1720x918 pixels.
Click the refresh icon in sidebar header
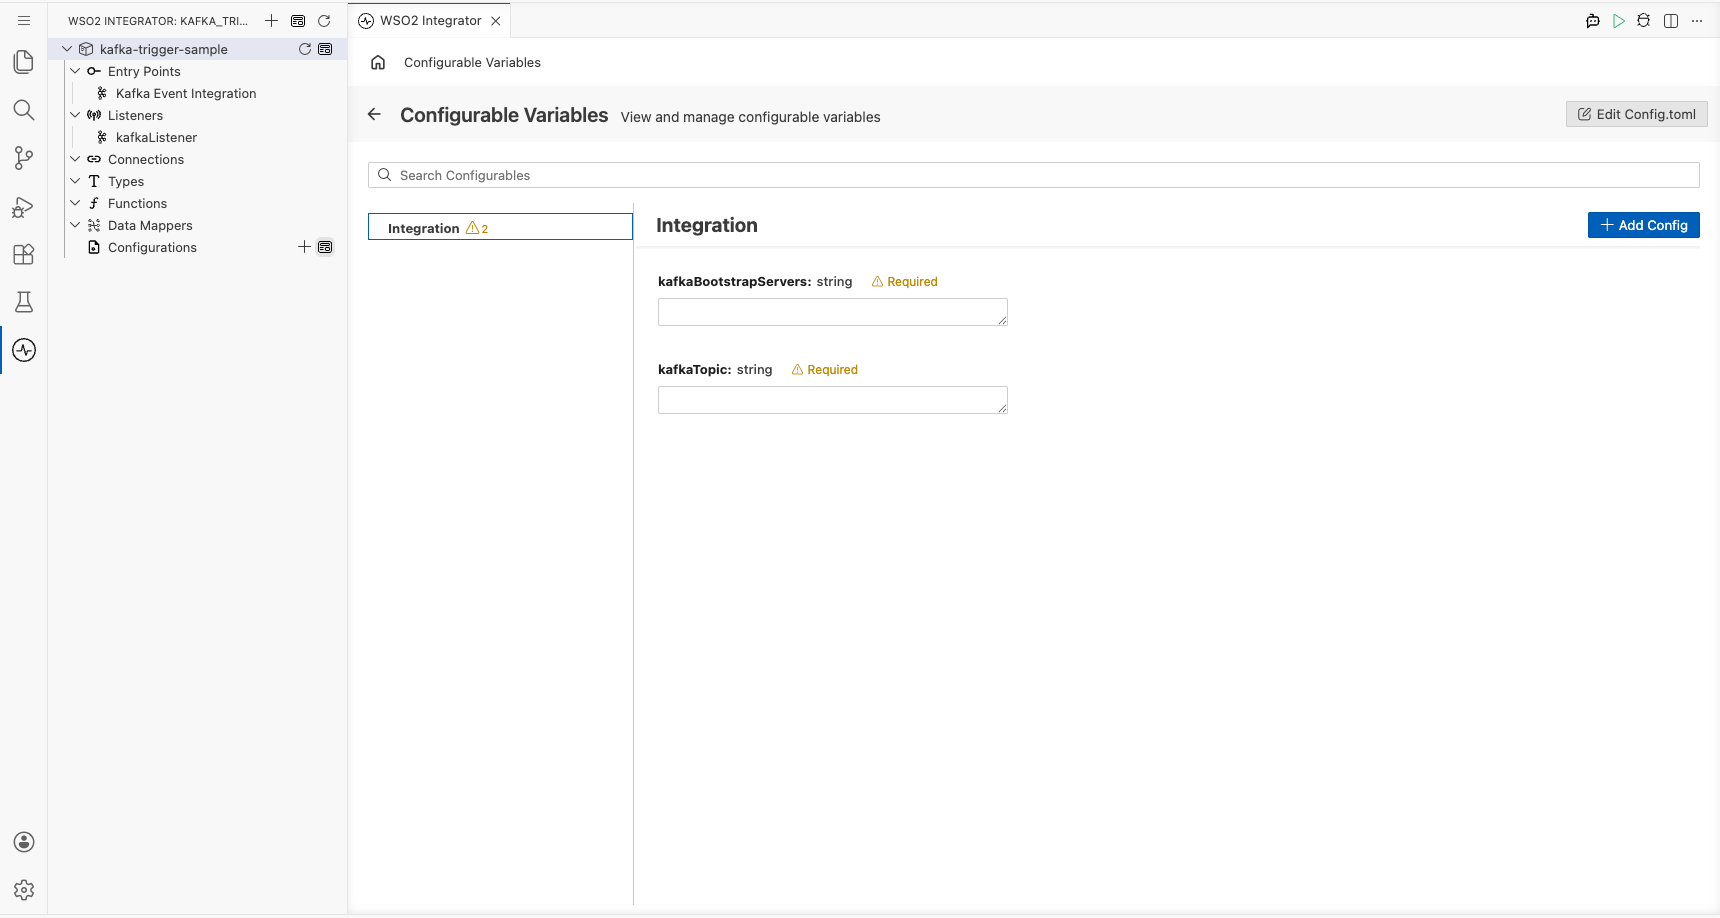click(324, 20)
